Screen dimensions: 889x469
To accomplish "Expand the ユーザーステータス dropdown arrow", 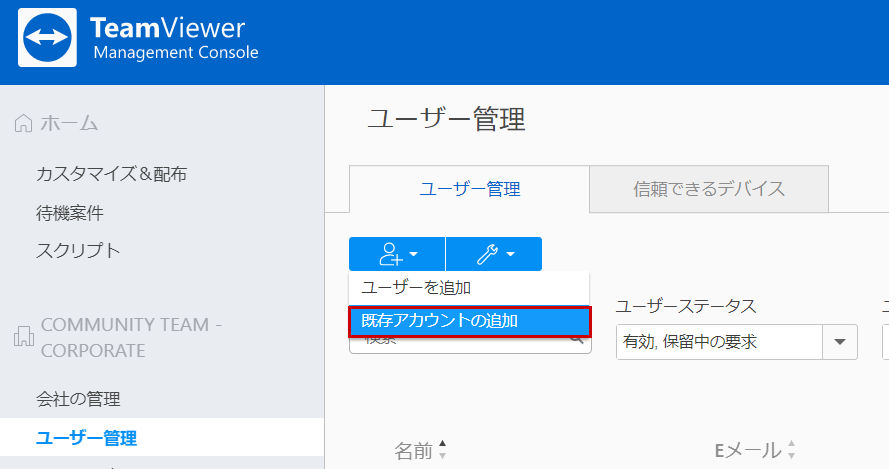I will pyautogui.click(x=840, y=342).
